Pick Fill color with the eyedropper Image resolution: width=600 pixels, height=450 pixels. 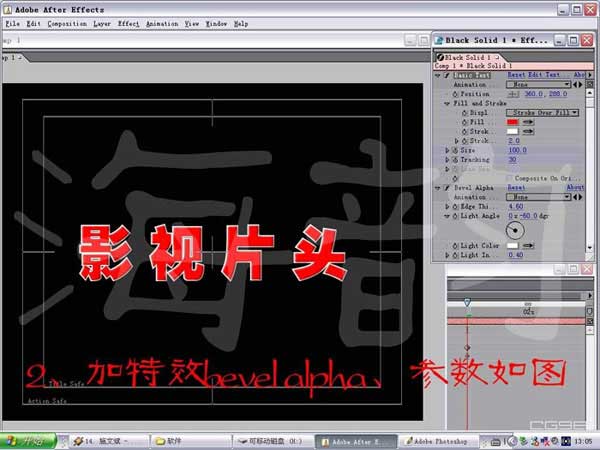coord(528,122)
